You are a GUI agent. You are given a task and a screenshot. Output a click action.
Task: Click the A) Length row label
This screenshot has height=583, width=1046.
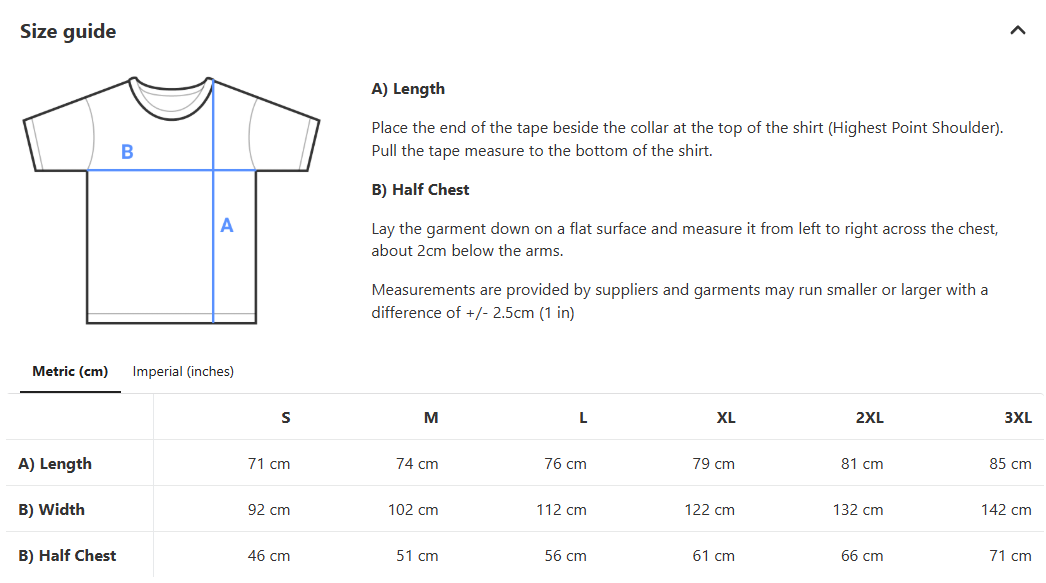55,464
